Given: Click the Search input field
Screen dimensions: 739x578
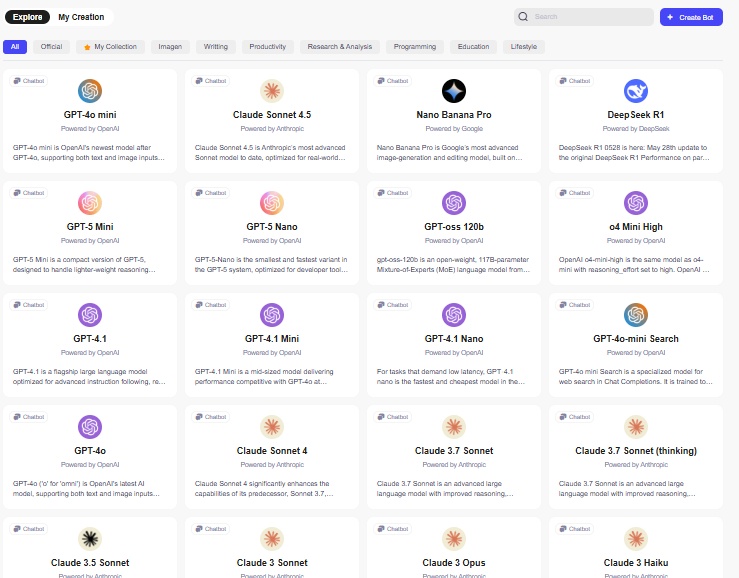Looking at the screenshot, I should click(x=590, y=17).
